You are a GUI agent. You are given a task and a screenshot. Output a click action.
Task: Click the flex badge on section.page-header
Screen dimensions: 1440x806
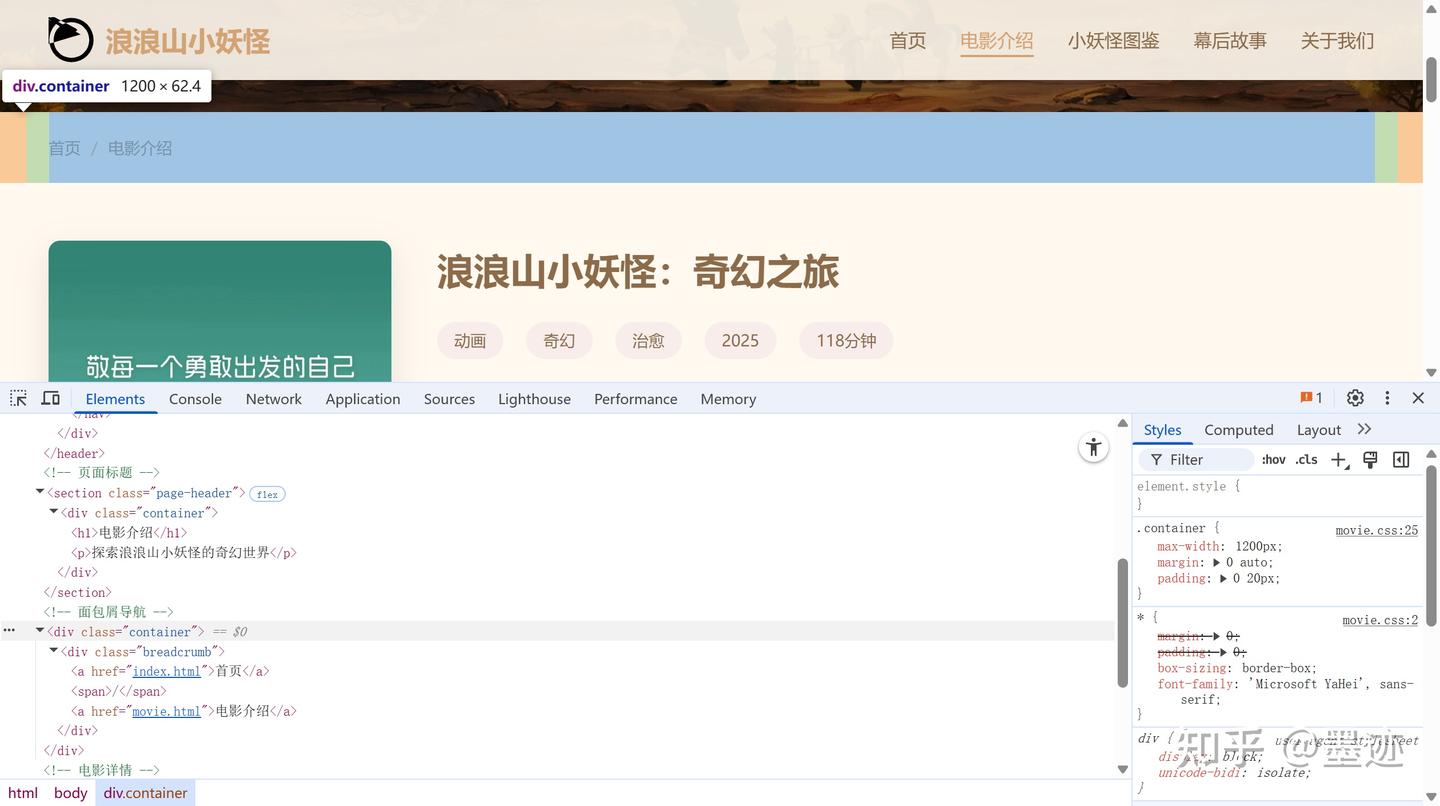tap(267, 494)
